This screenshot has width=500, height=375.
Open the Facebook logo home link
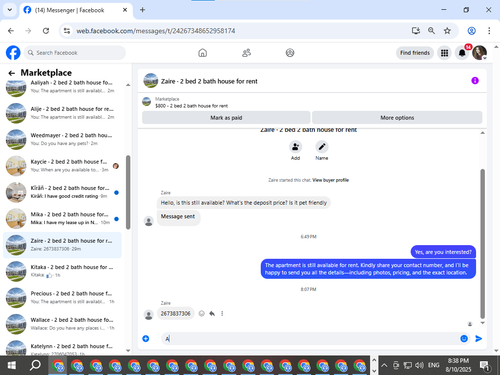(x=13, y=53)
